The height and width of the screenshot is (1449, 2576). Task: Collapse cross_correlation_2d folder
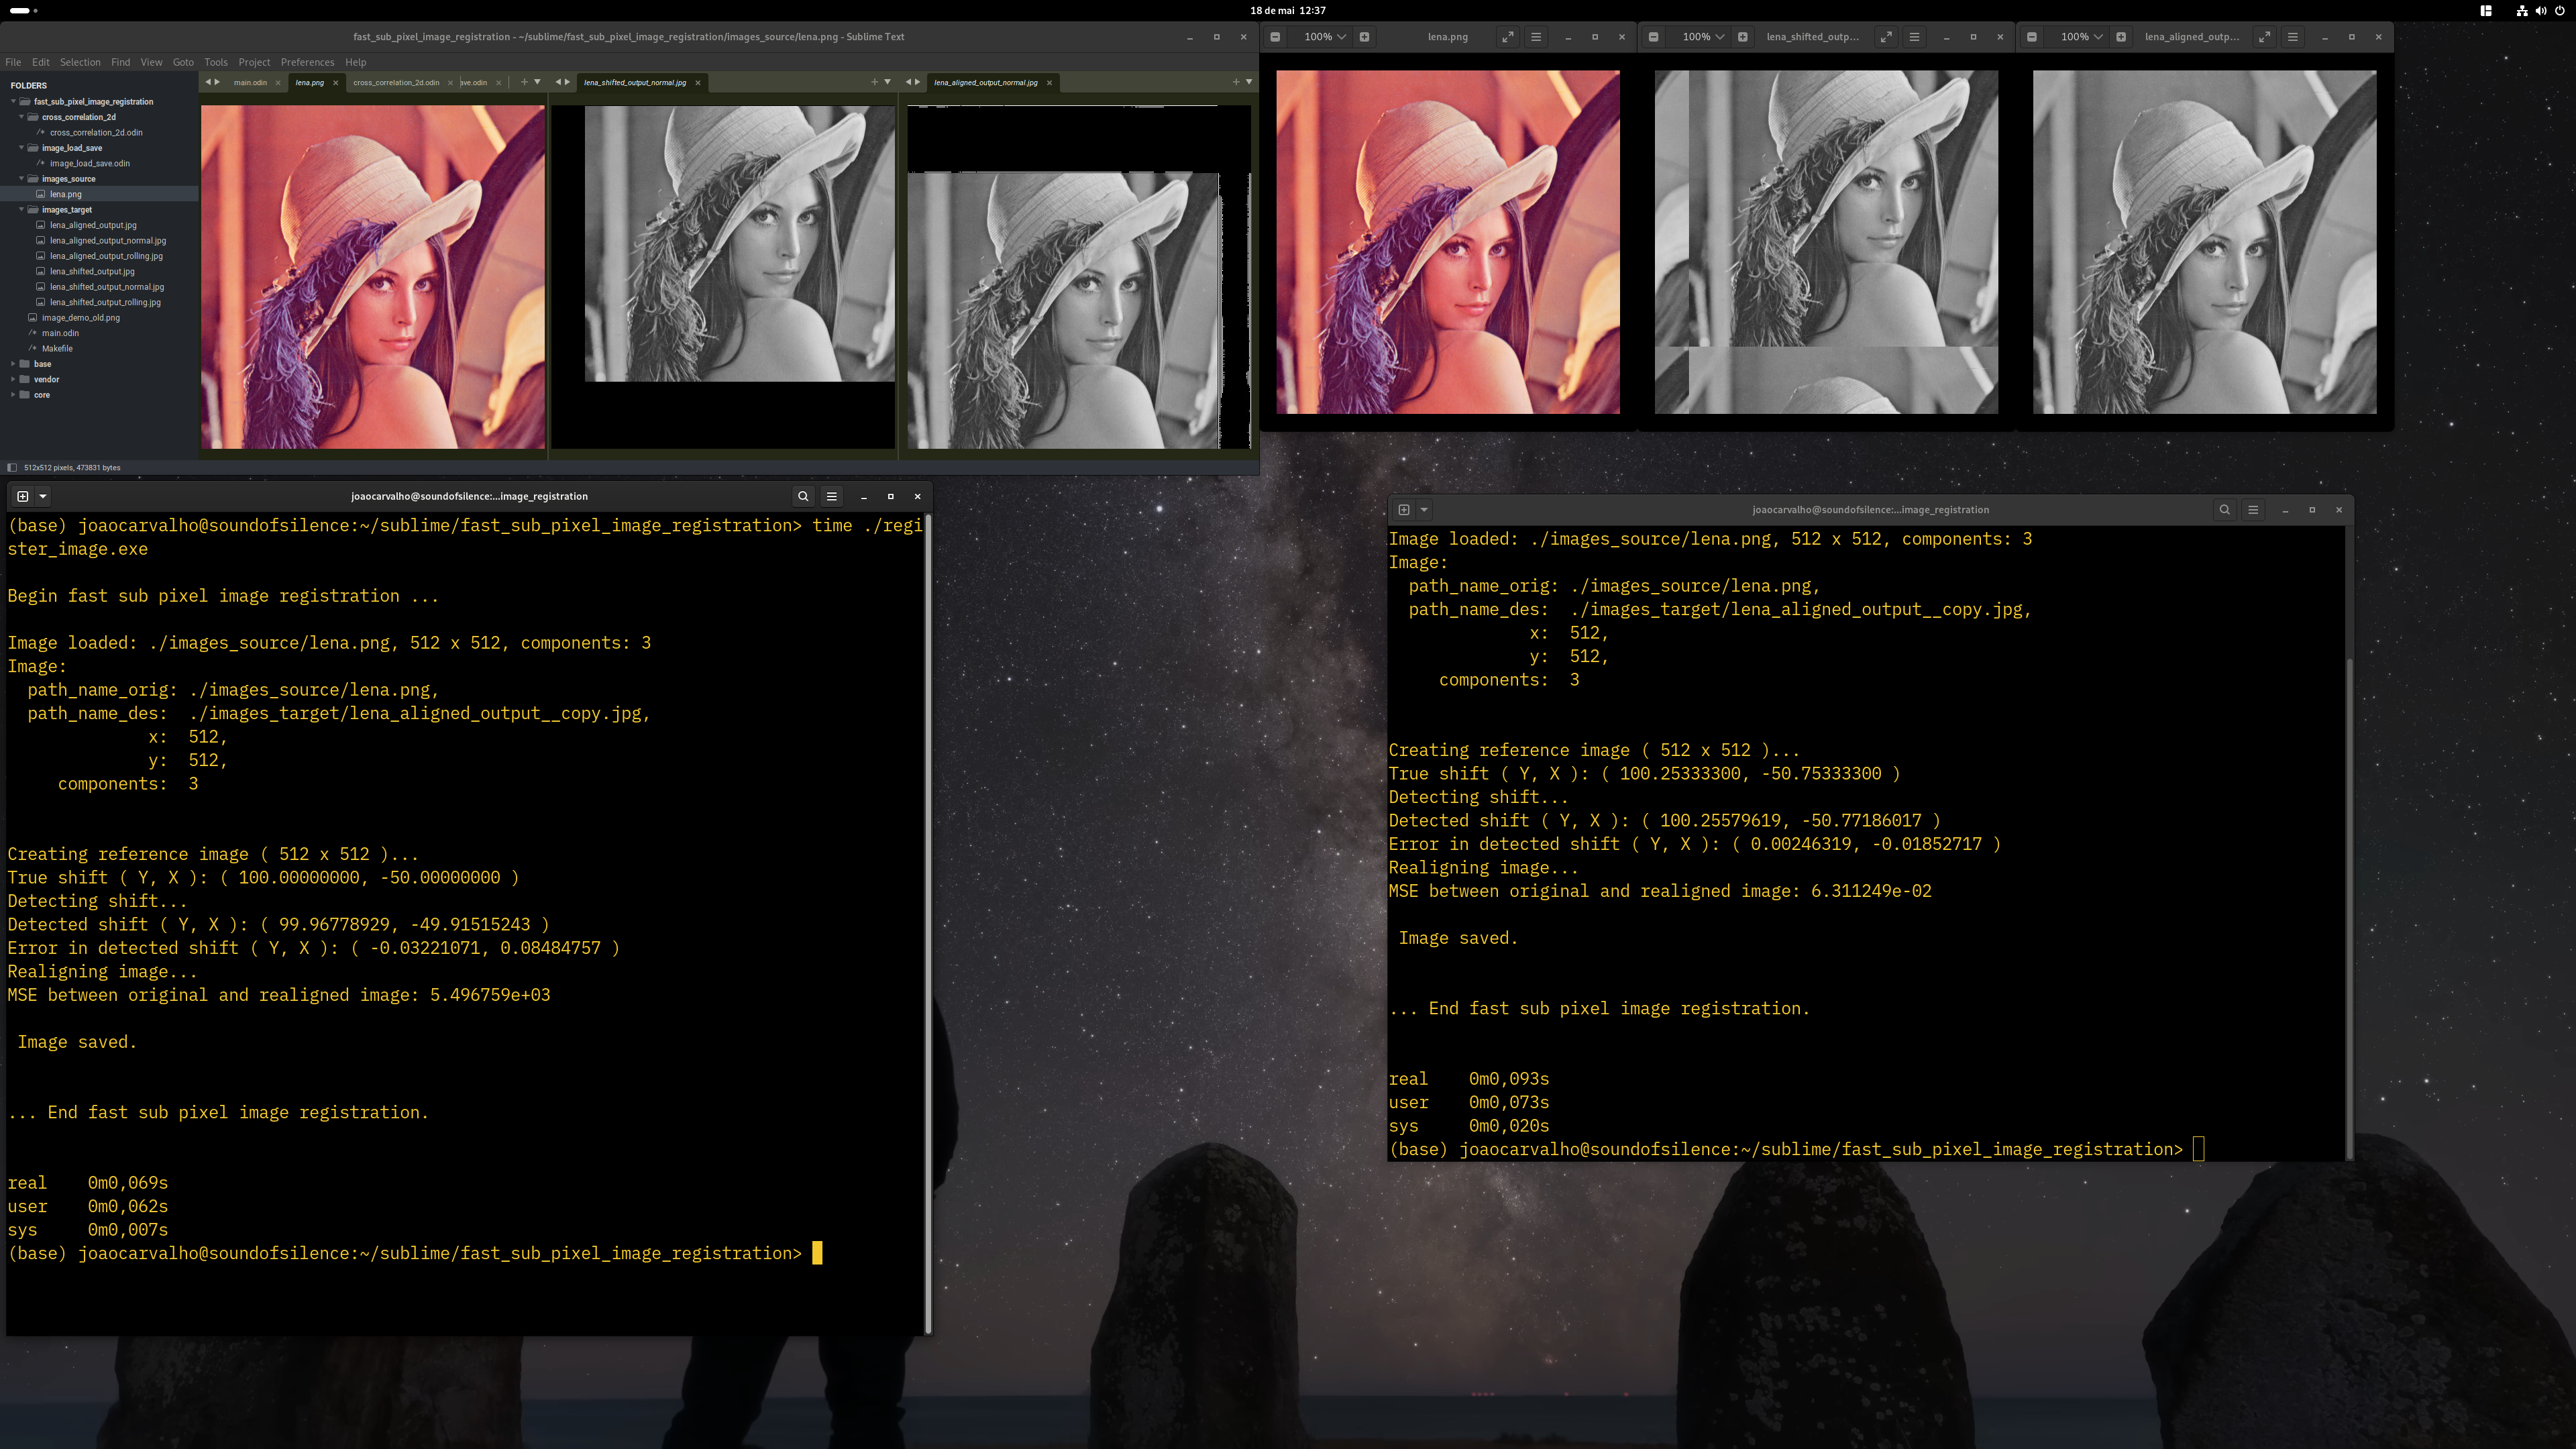[x=21, y=117]
